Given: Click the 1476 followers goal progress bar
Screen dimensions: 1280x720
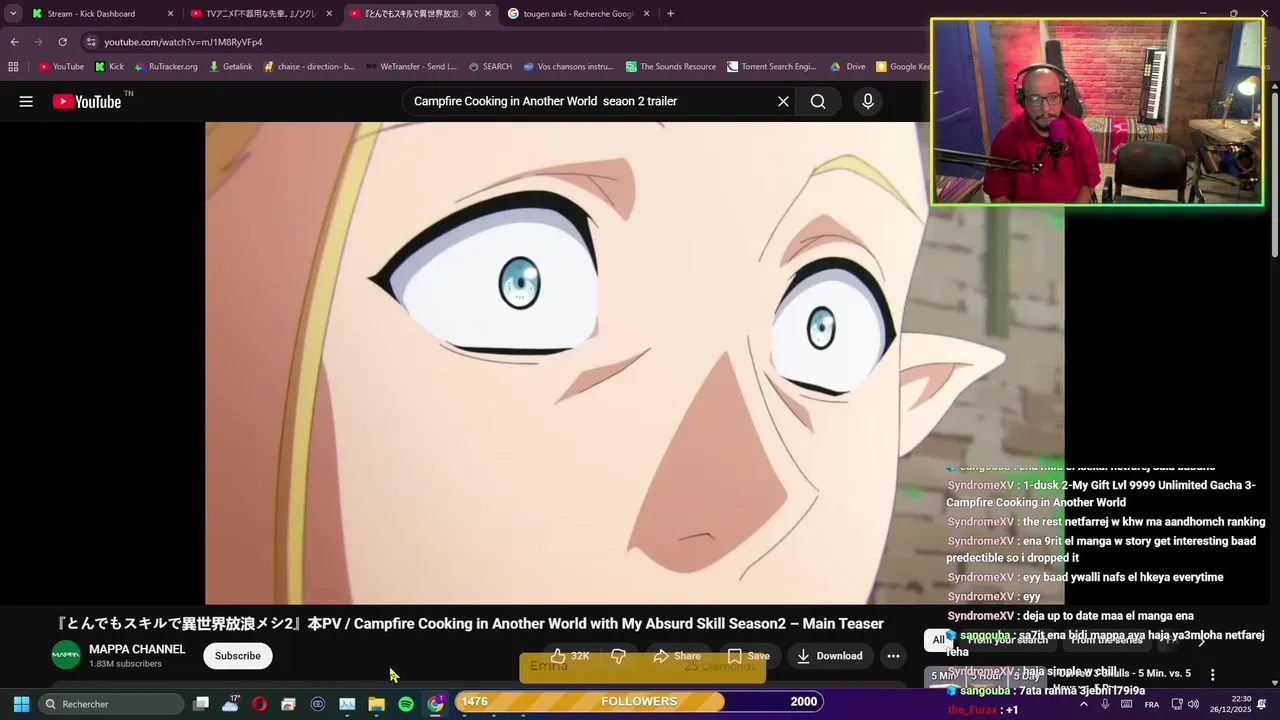Looking at the screenshot, I should click(639, 701).
